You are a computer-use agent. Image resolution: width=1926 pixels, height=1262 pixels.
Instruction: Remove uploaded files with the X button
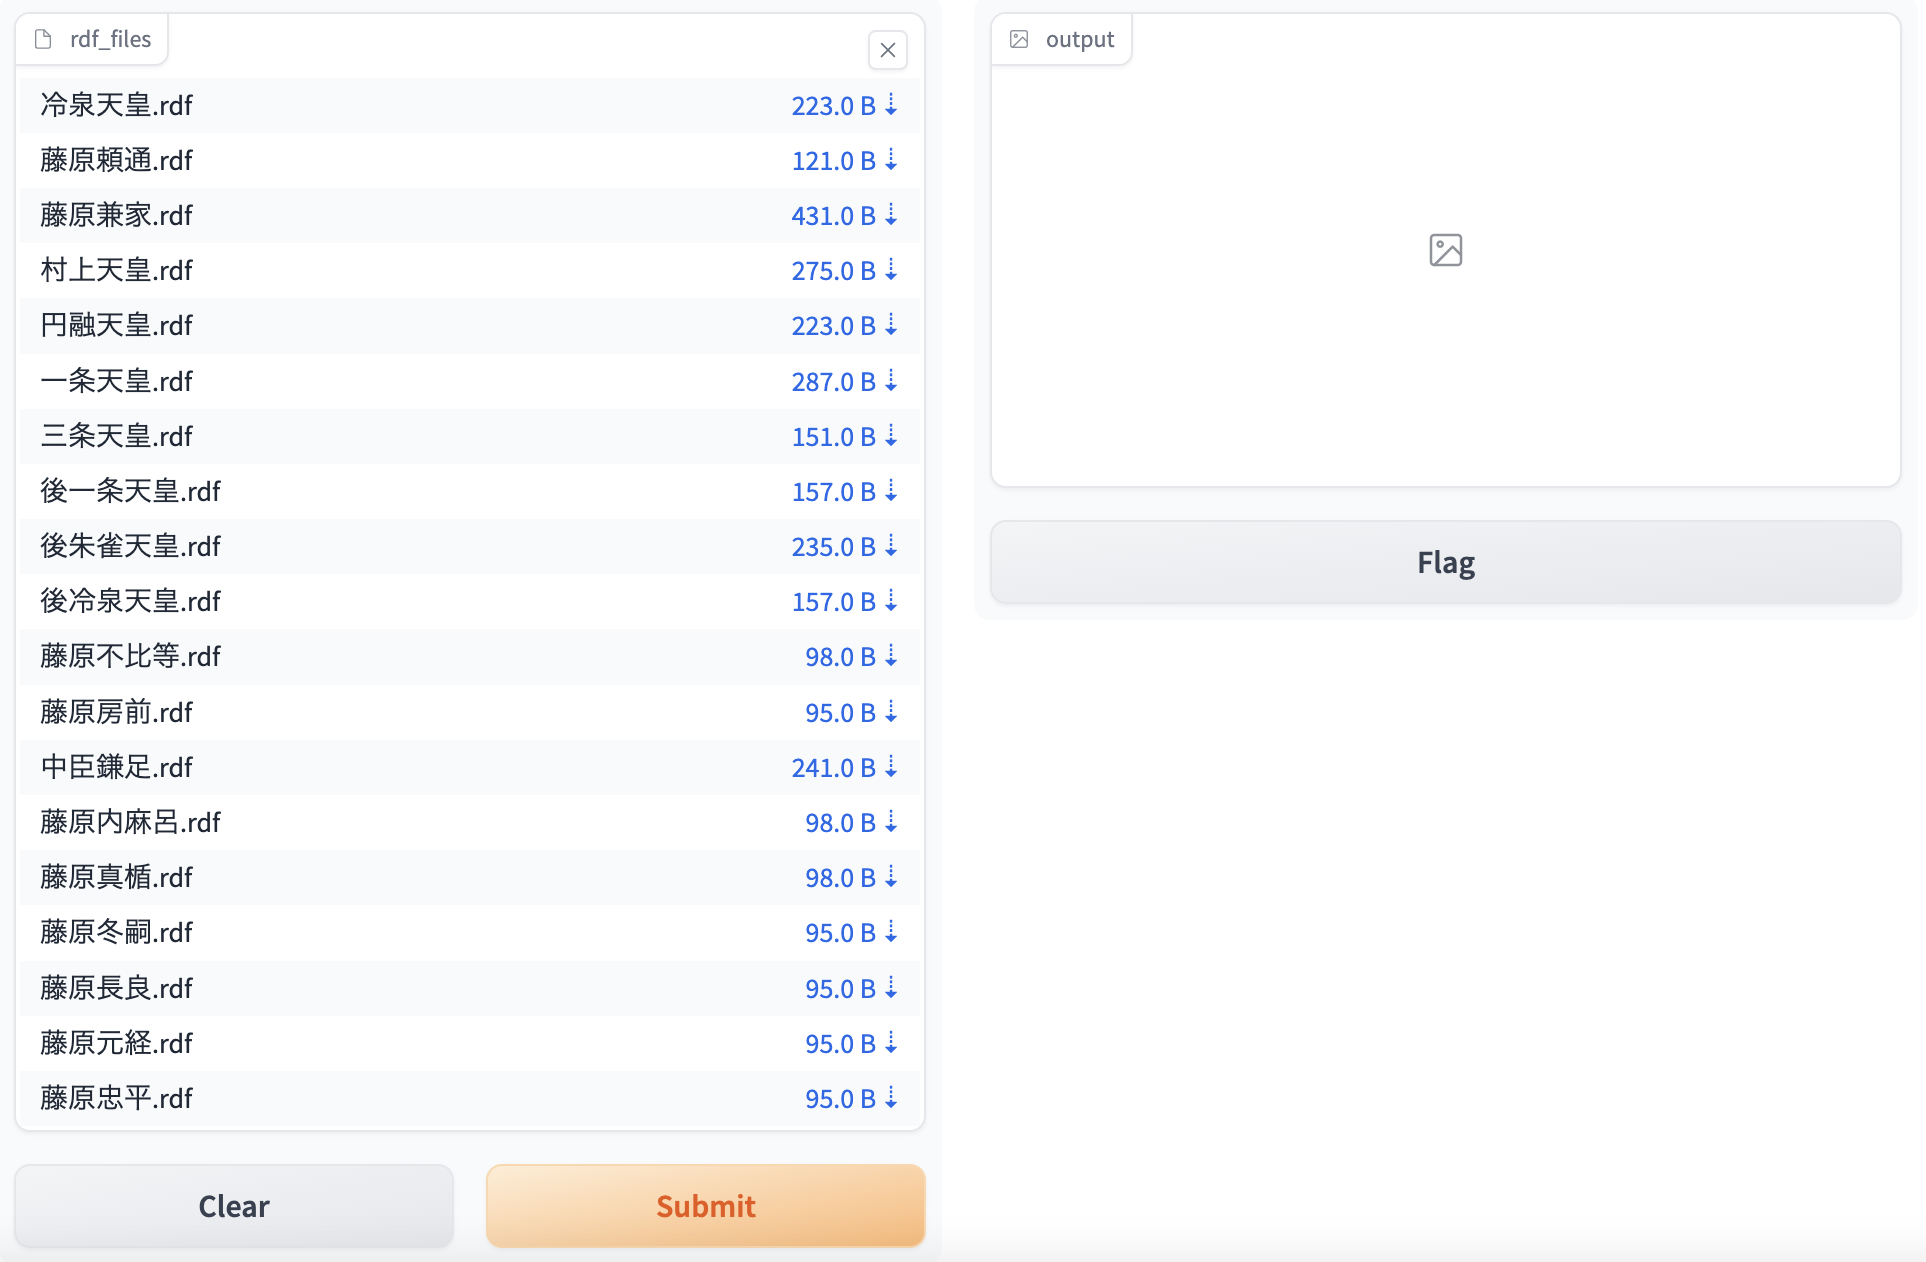(x=887, y=50)
